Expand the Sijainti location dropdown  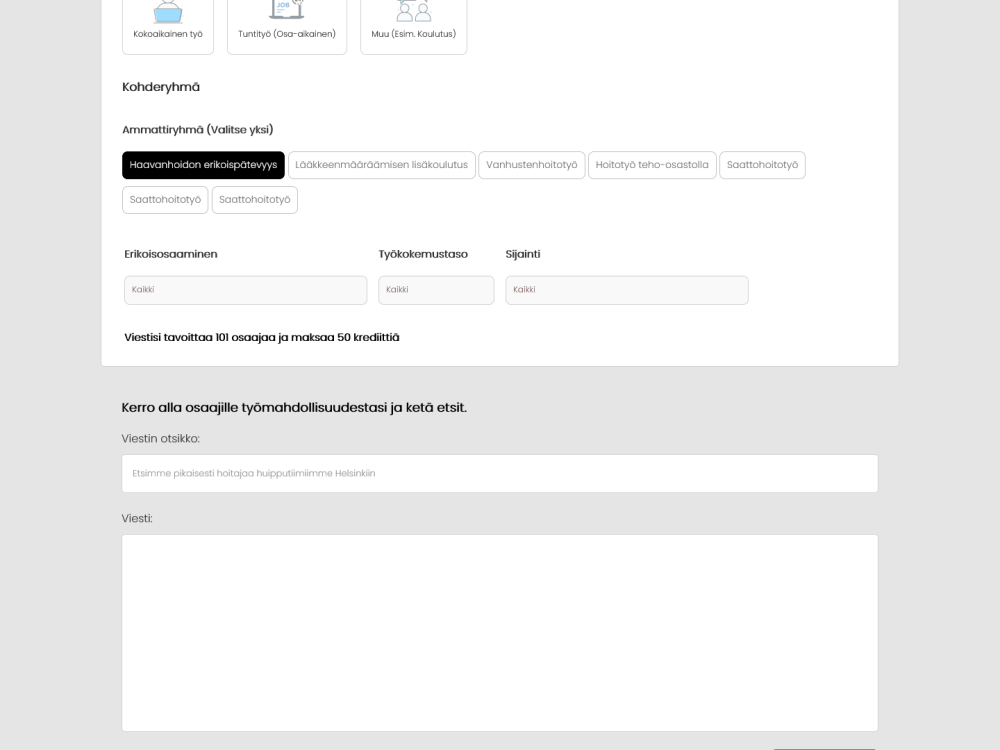coord(626,290)
